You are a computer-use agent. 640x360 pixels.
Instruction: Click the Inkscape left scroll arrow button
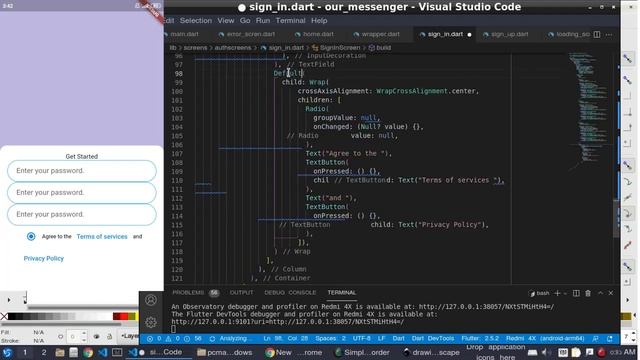9,300
